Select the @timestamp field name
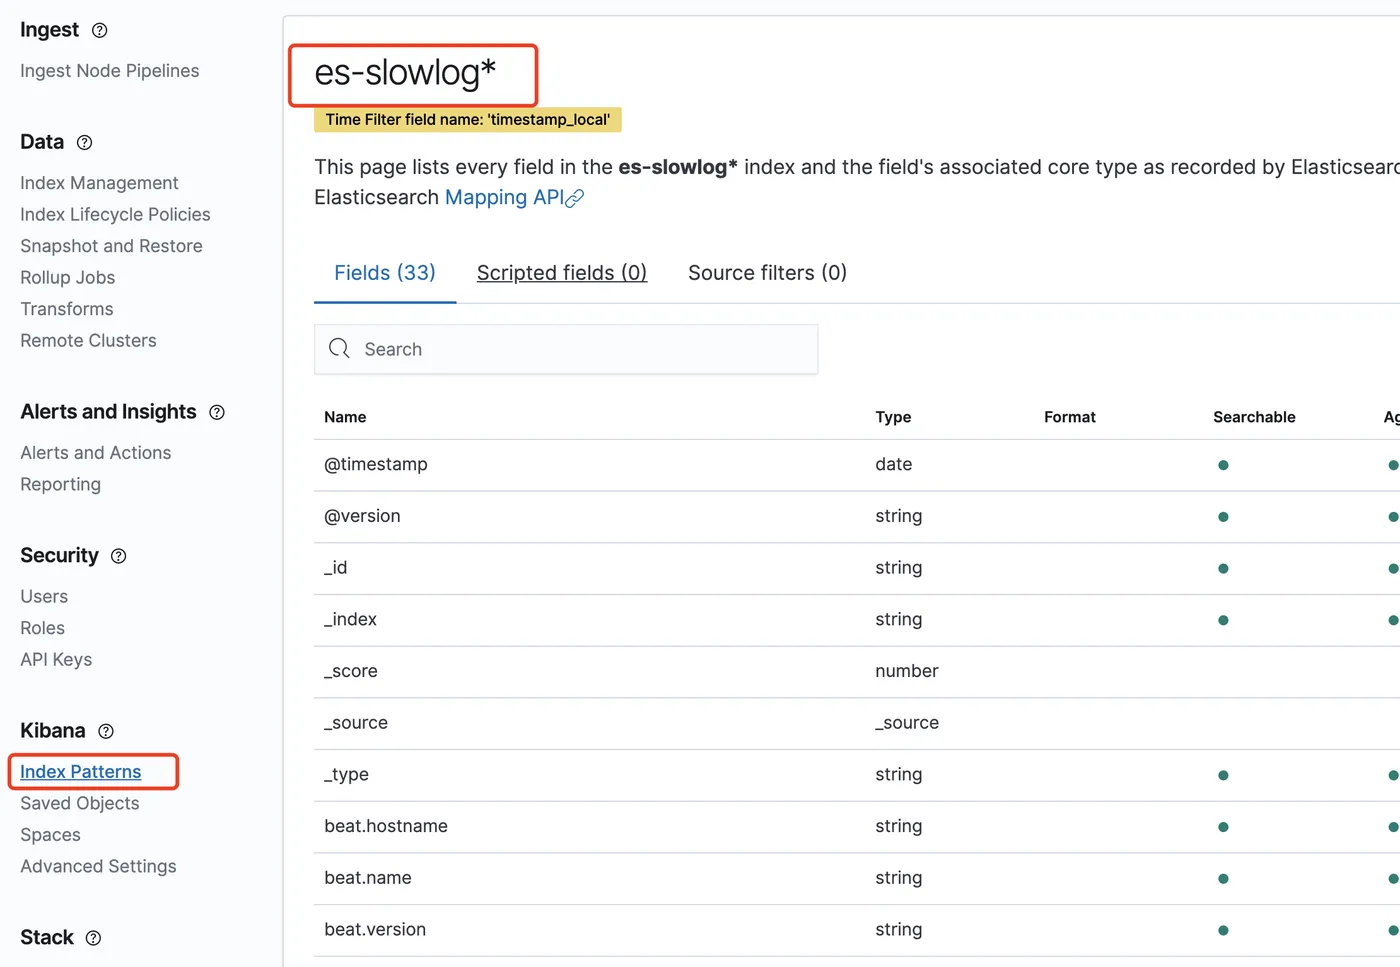Screen dimensions: 1400x967 (376, 464)
